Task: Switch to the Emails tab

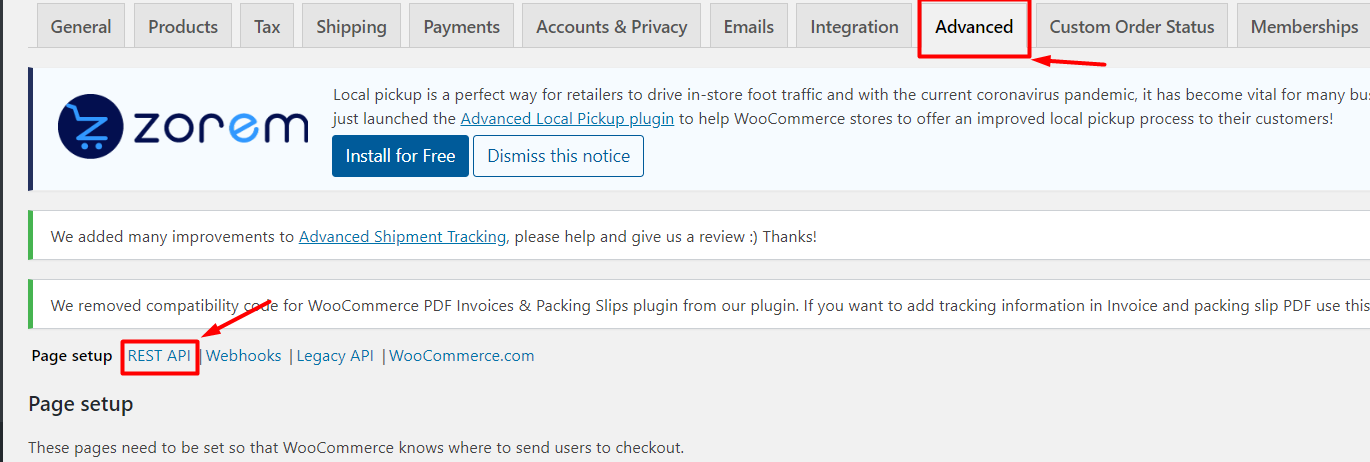Action: (x=749, y=26)
